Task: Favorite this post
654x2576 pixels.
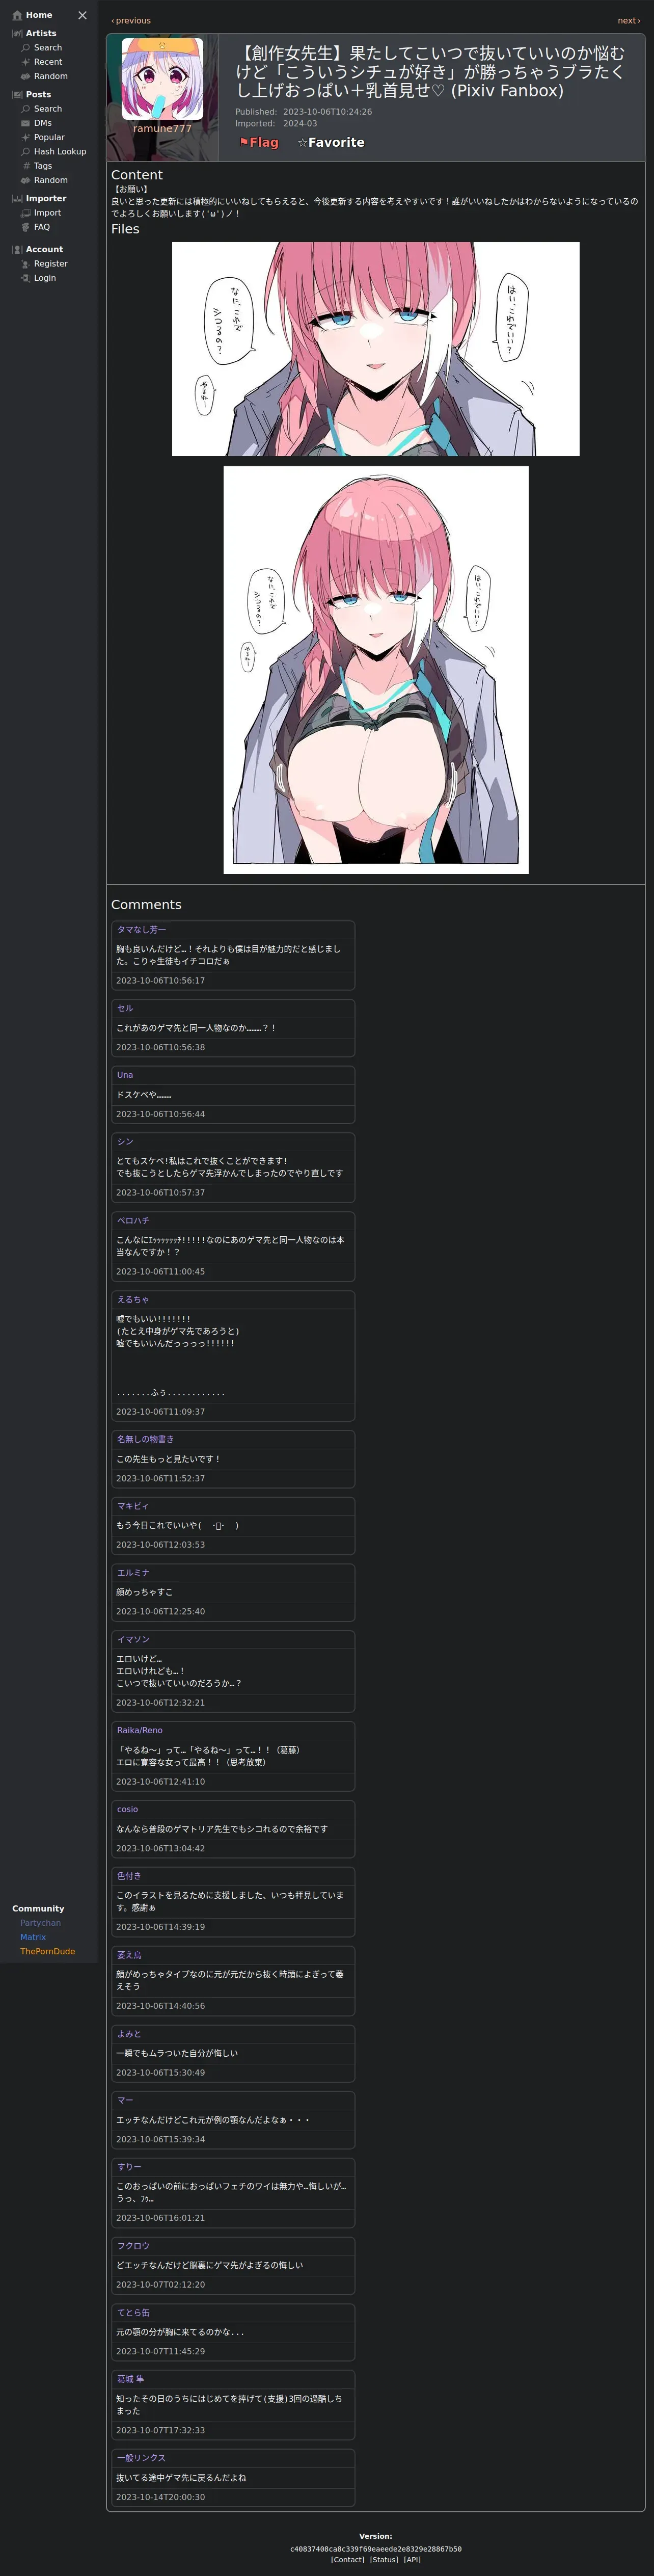Action: pos(331,143)
